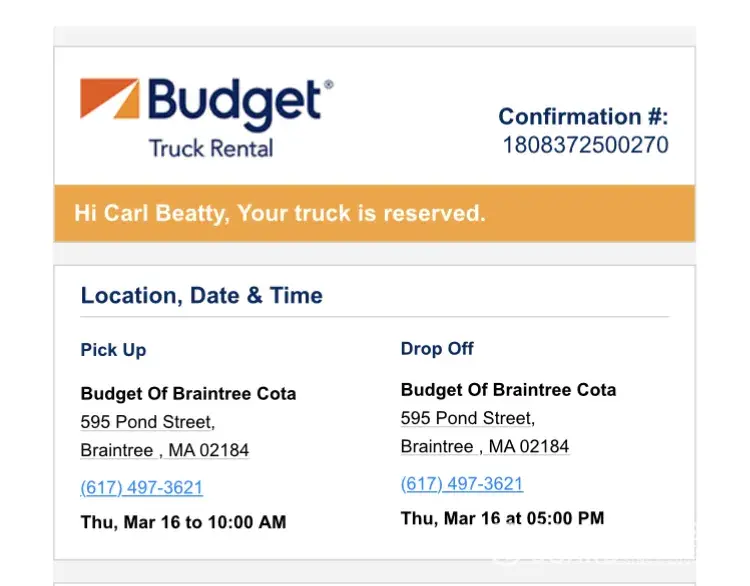The image size is (750, 586).
Task: Click the Drop Off heading
Action: click(437, 349)
